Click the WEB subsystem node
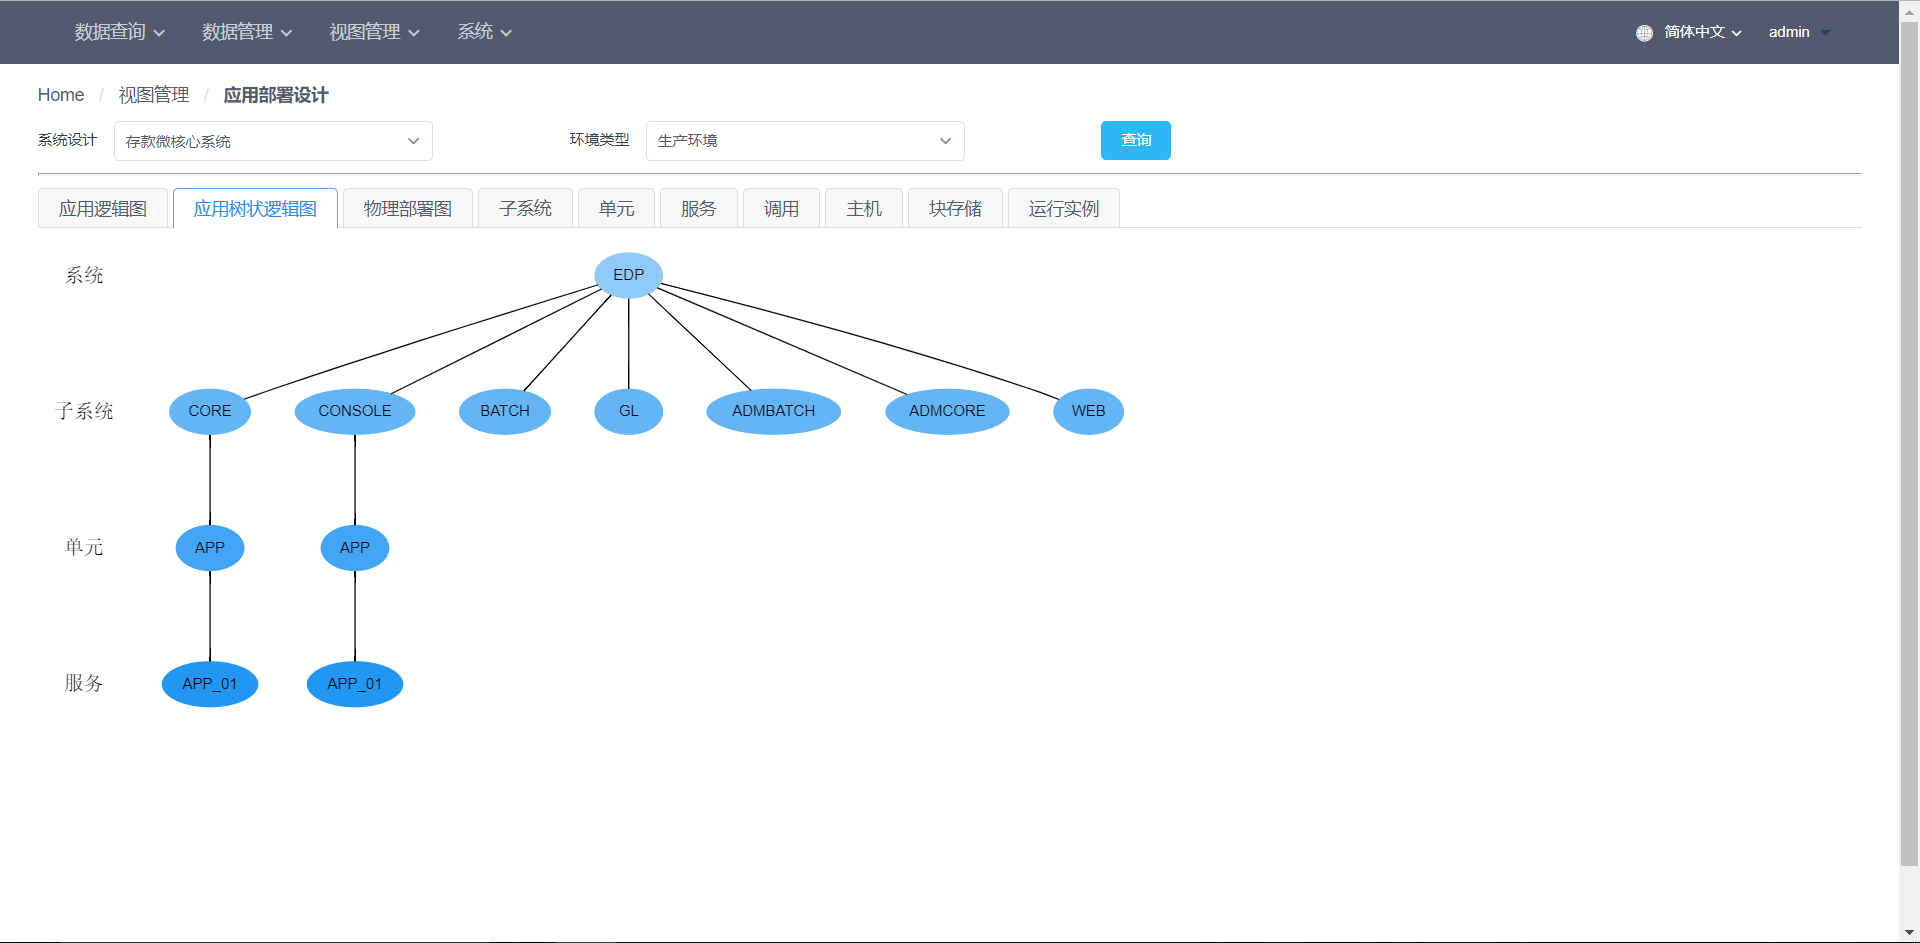Screen dimensions: 1920x943 click(1089, 411)
